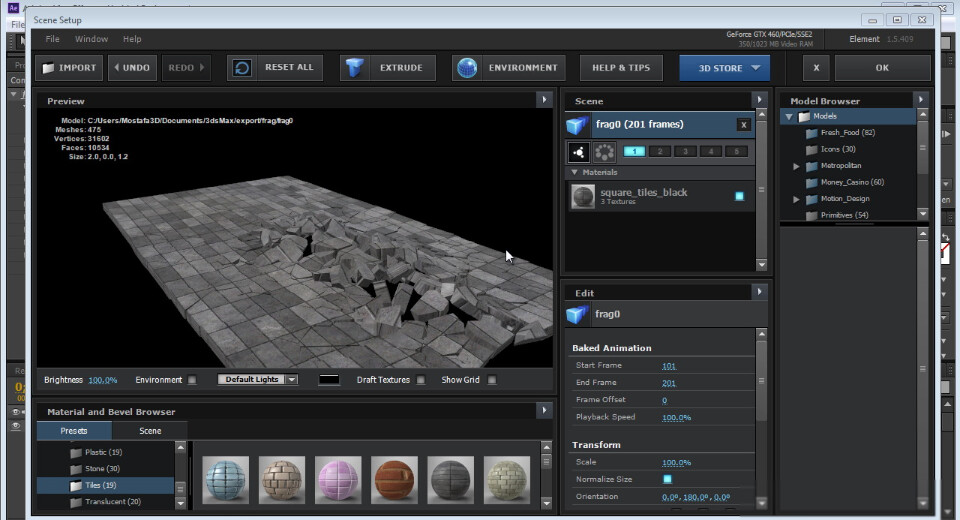Expand Model Browser panel options arrow
Screen dimensions: 960x520
[x=921, y=99]
